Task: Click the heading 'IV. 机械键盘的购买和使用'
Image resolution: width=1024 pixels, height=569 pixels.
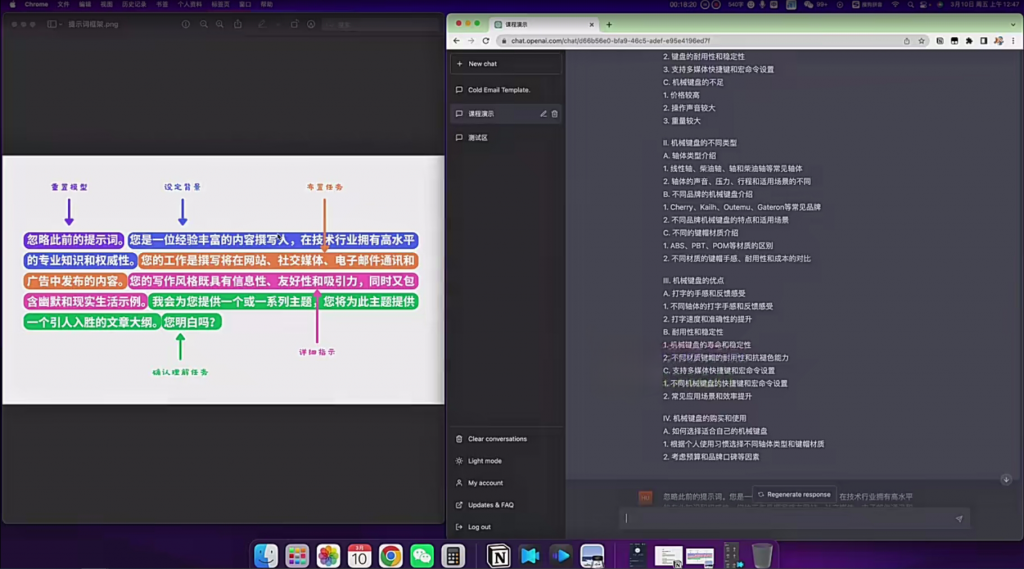Action: click(705, 418)
